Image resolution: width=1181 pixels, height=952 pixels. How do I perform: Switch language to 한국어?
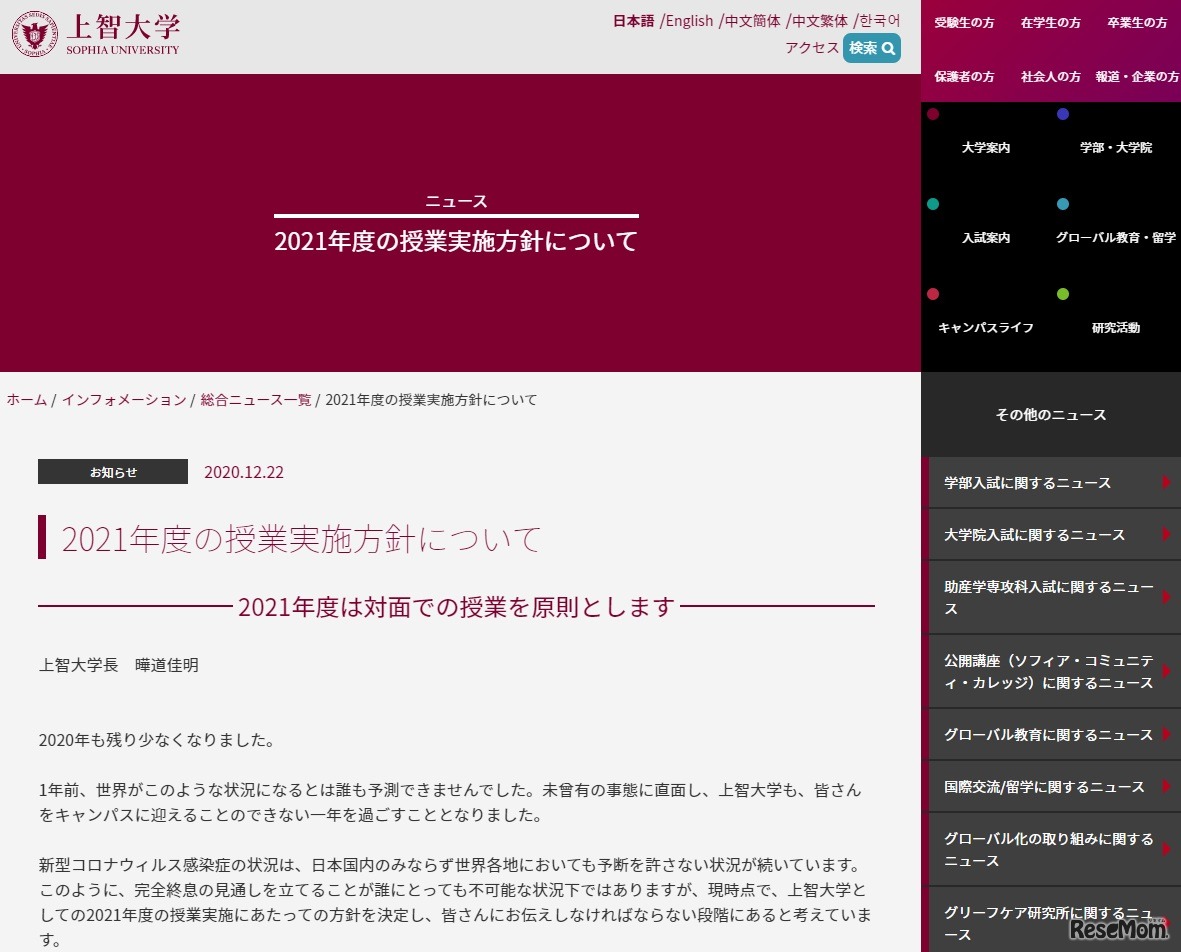coord(880,20)
